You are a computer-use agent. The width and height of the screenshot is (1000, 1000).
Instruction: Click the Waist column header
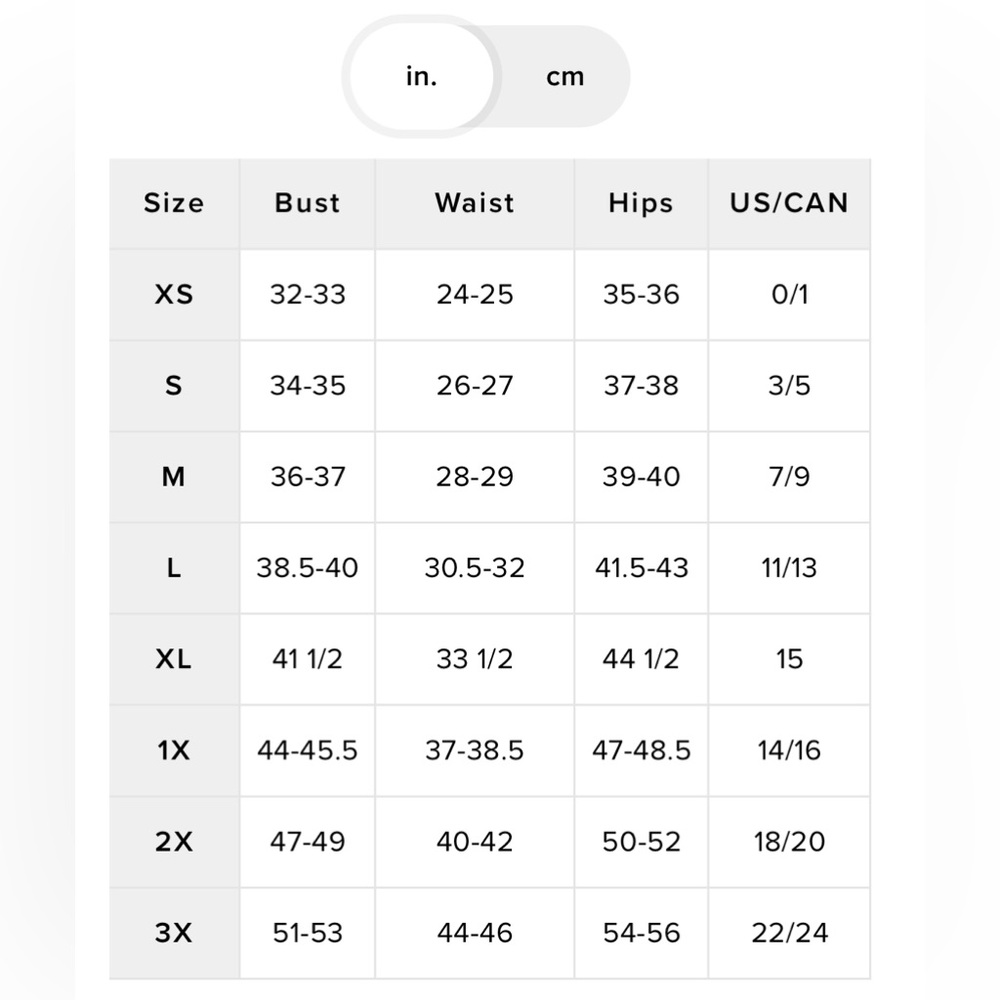474,203
